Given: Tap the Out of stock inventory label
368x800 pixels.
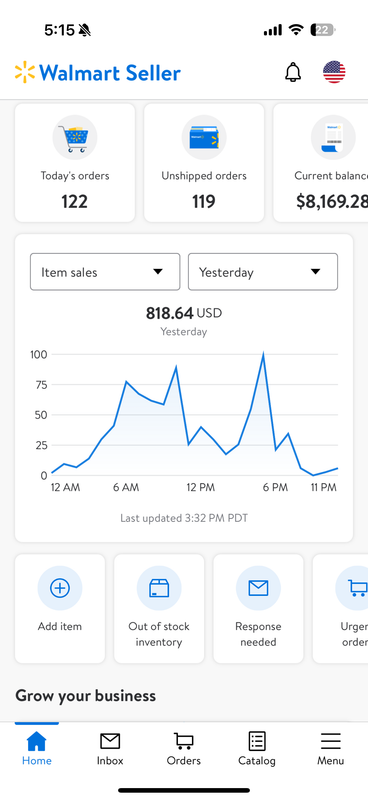Looking at the screenshot, I should 159,634.
